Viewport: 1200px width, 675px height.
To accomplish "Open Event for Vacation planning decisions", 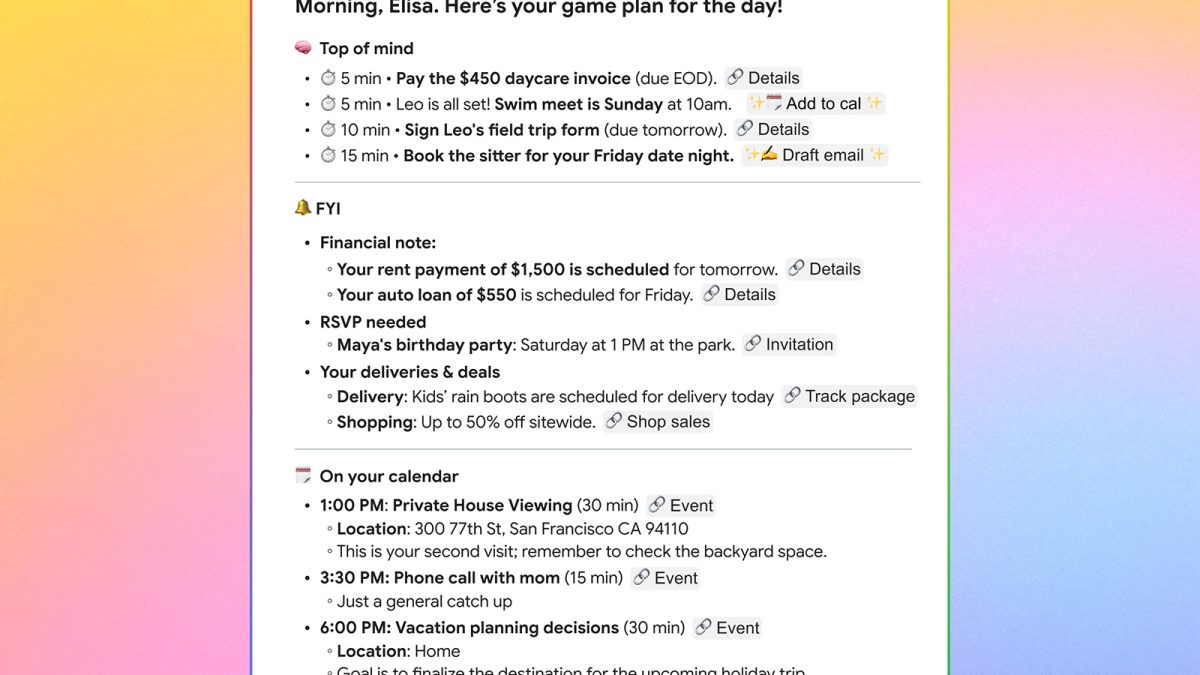I will click(x=727, y=628).
